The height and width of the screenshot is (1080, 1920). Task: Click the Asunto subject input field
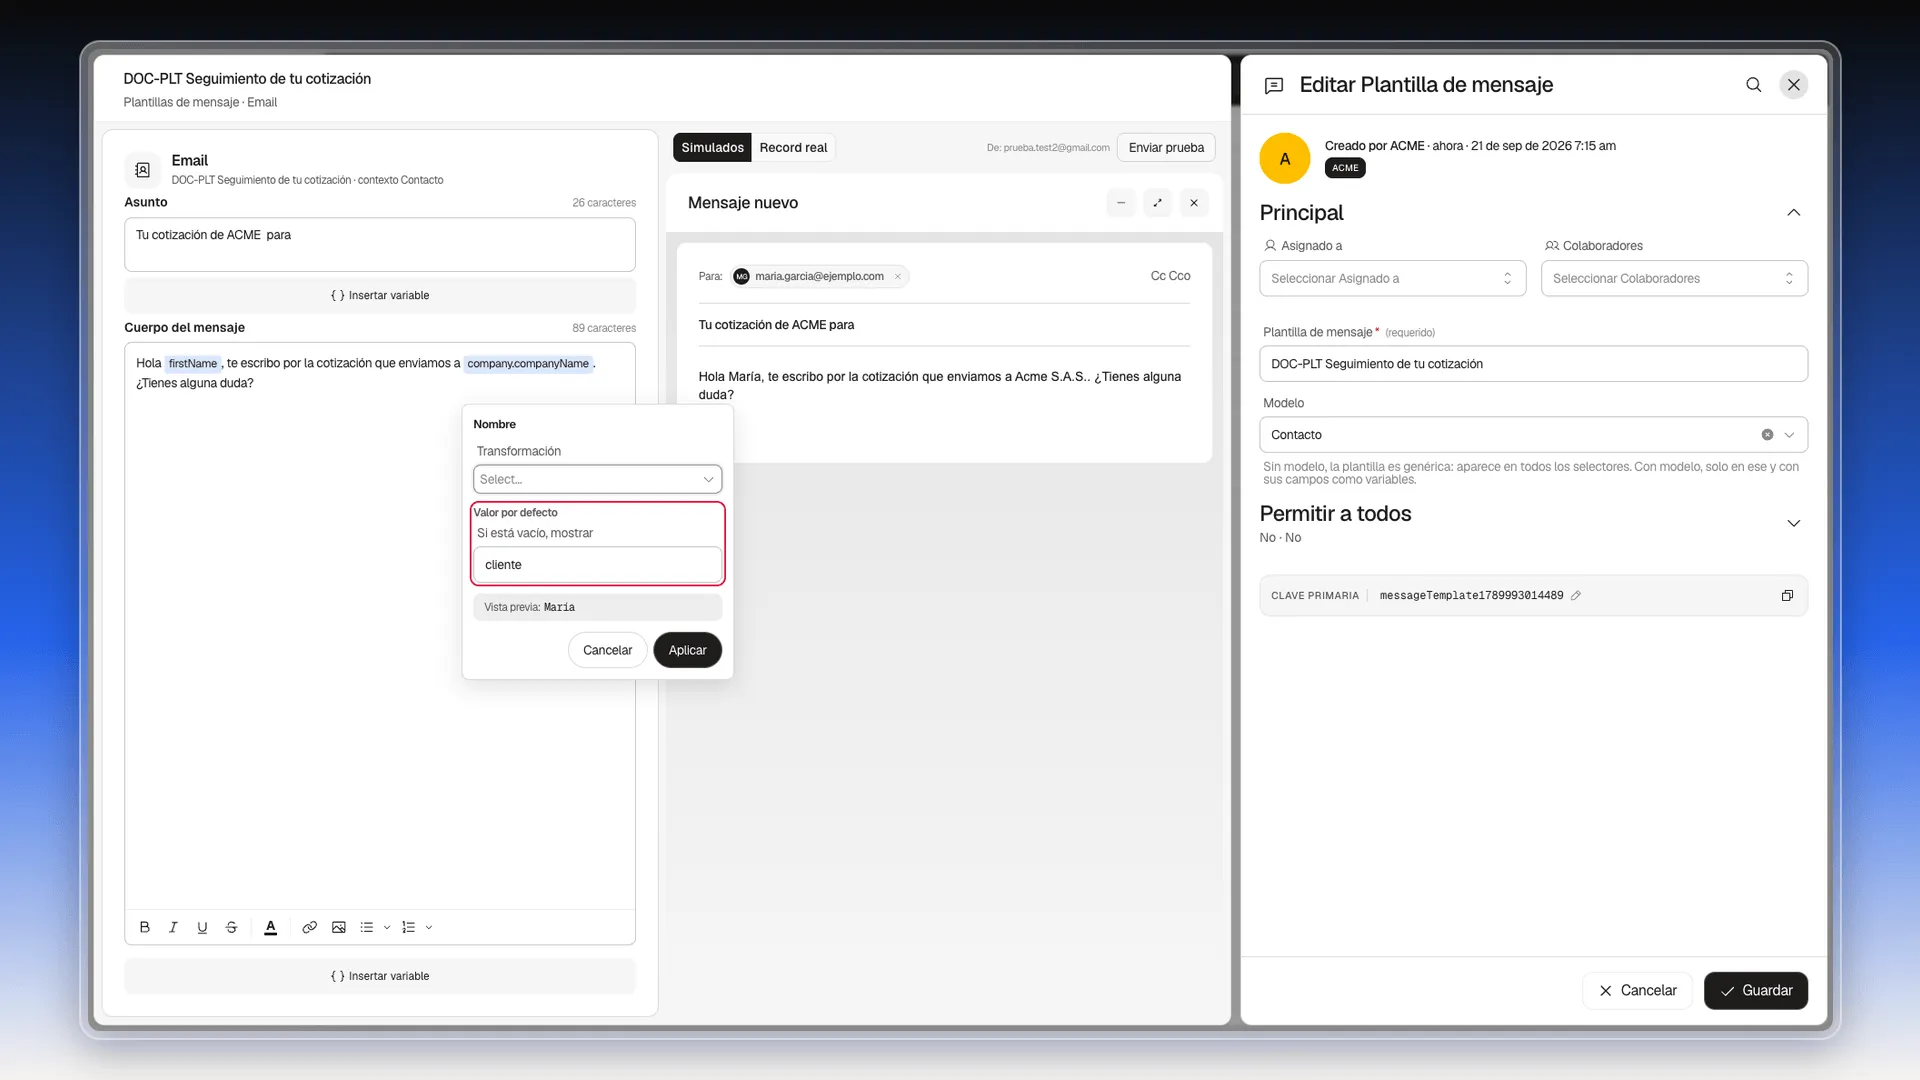coord(380,245)
